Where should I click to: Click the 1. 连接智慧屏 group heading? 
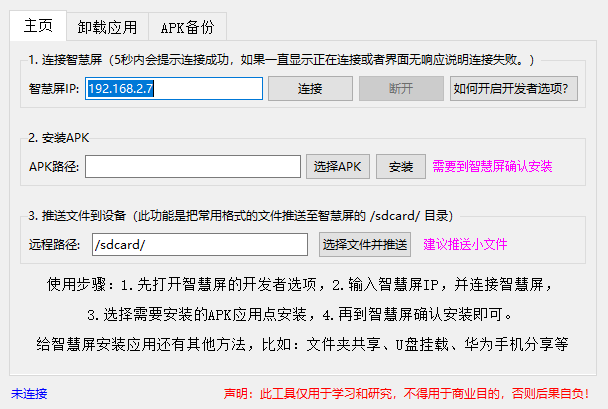click(x=66, y=60)
